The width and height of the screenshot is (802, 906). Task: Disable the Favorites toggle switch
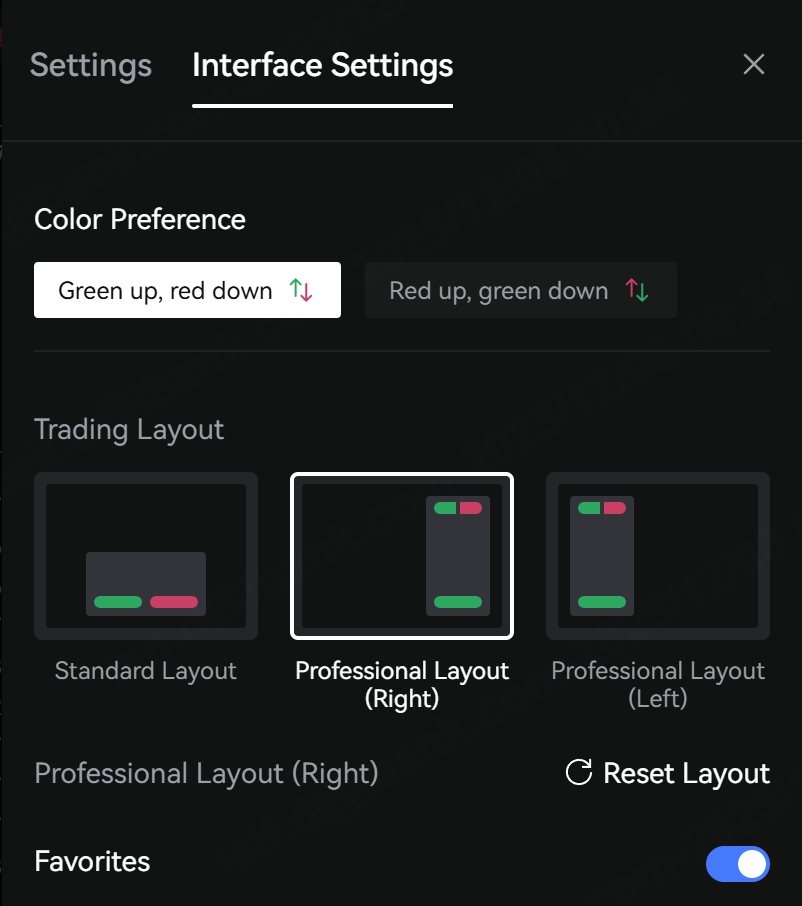738,863
